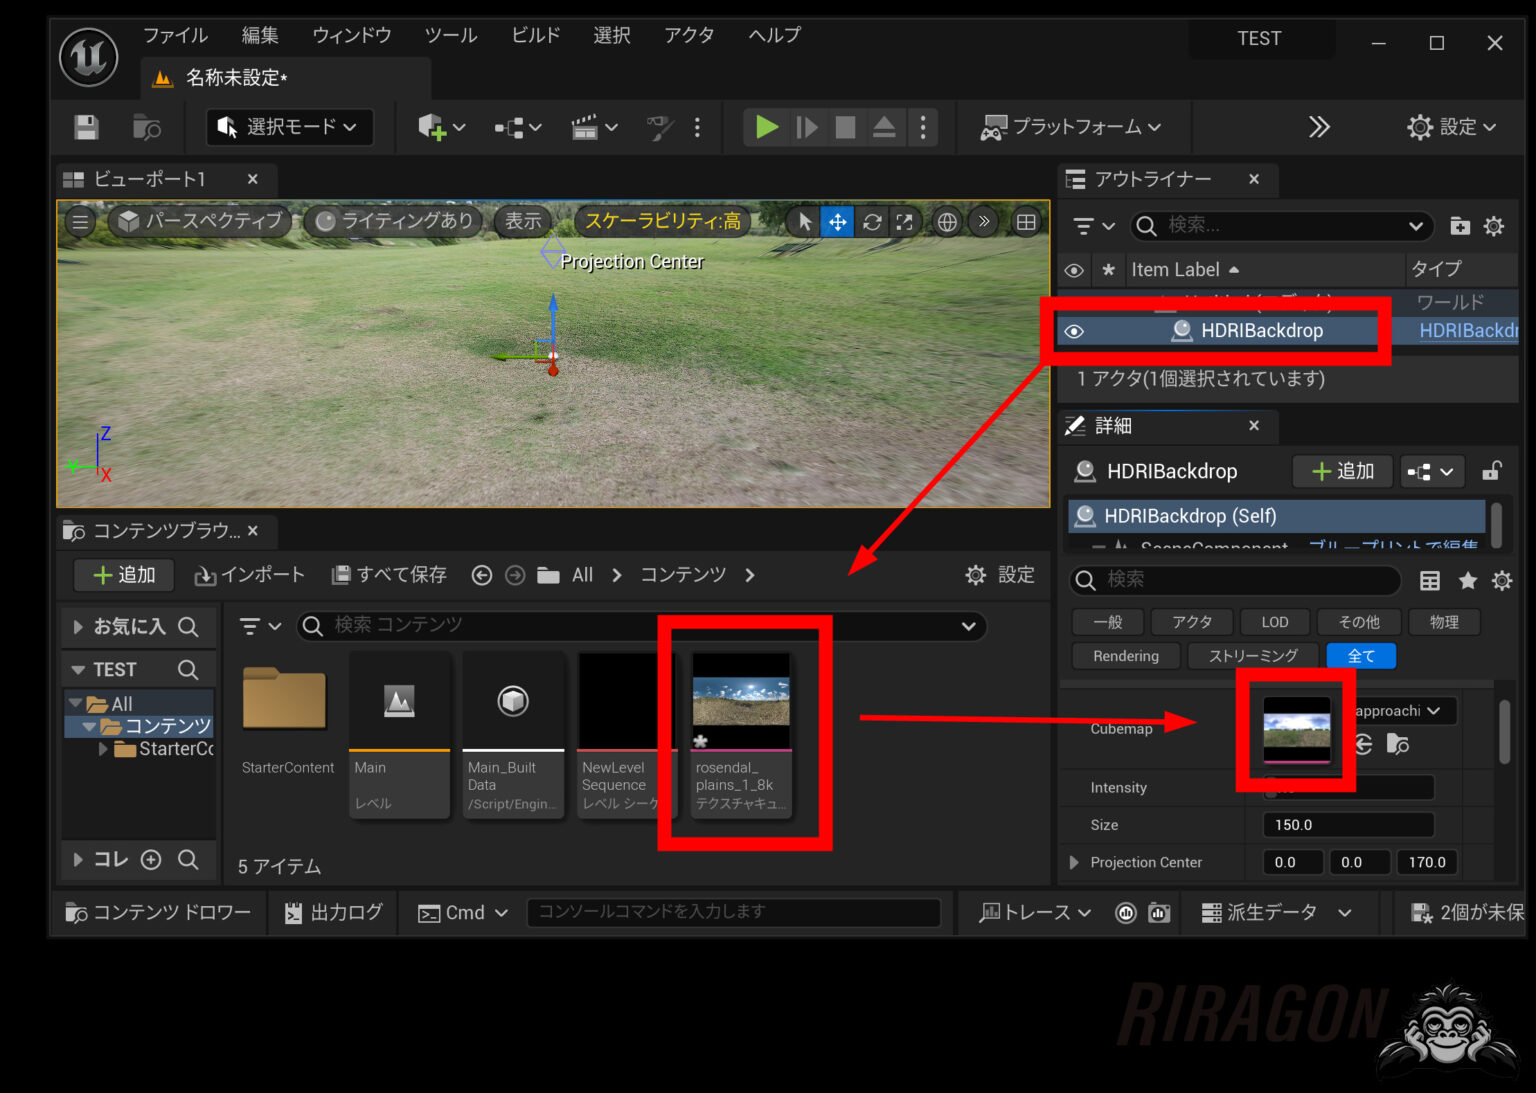Expand the Projection Center property row
Viewport: 1536px width, 1093px height.
[x=1075, y=862]
